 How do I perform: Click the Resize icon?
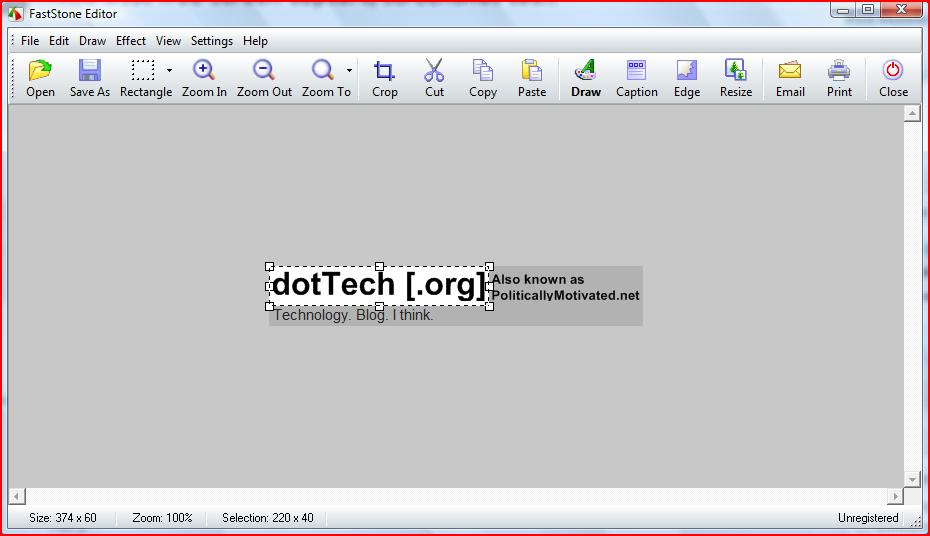point(735,72)
